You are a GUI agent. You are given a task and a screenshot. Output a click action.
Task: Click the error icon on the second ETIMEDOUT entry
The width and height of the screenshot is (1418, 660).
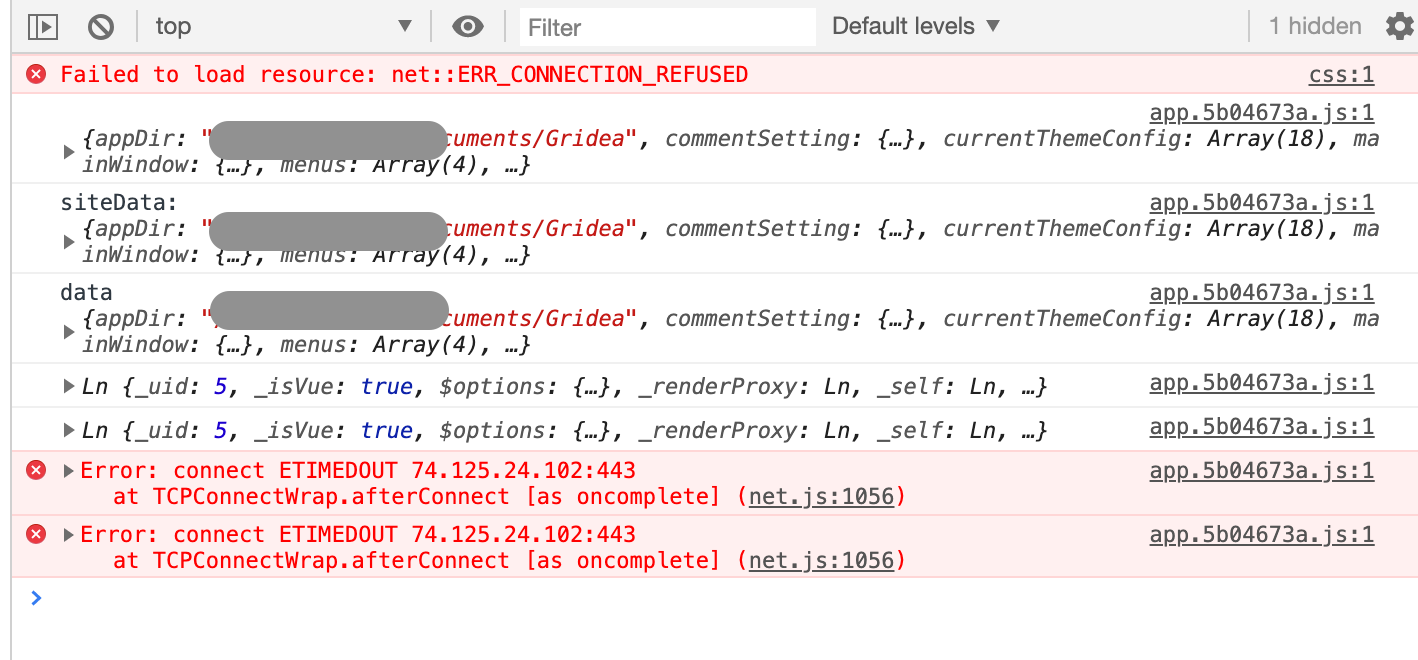[35, 534]
